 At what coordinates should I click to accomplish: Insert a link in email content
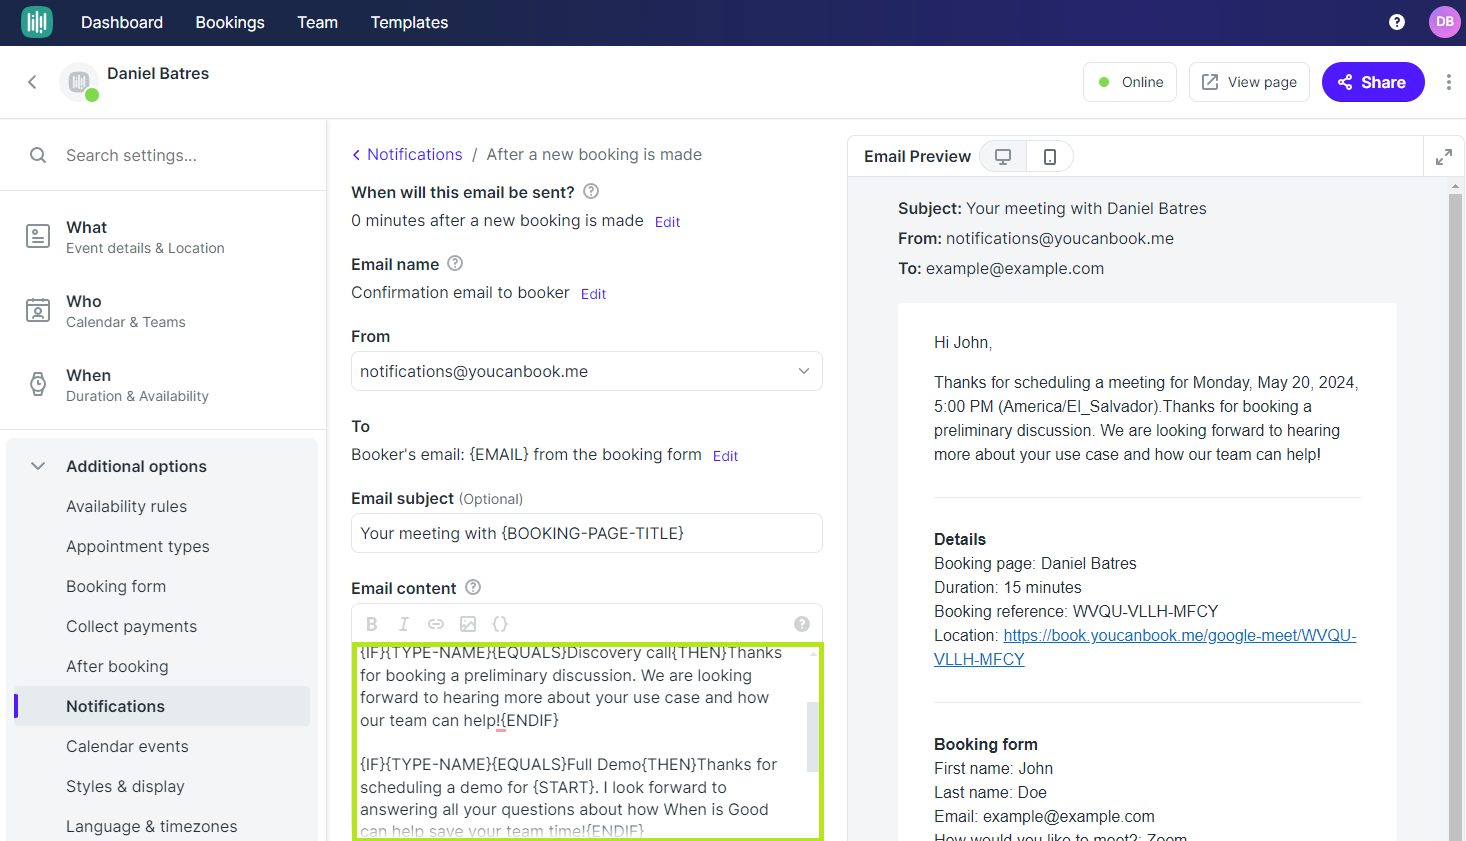[x=436, y=624]
